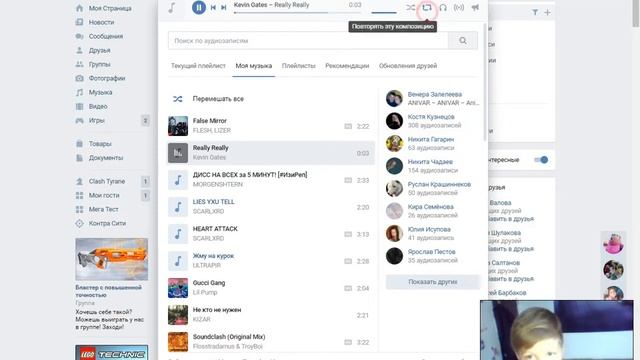Focus the audio search field

tap(308, 41)
